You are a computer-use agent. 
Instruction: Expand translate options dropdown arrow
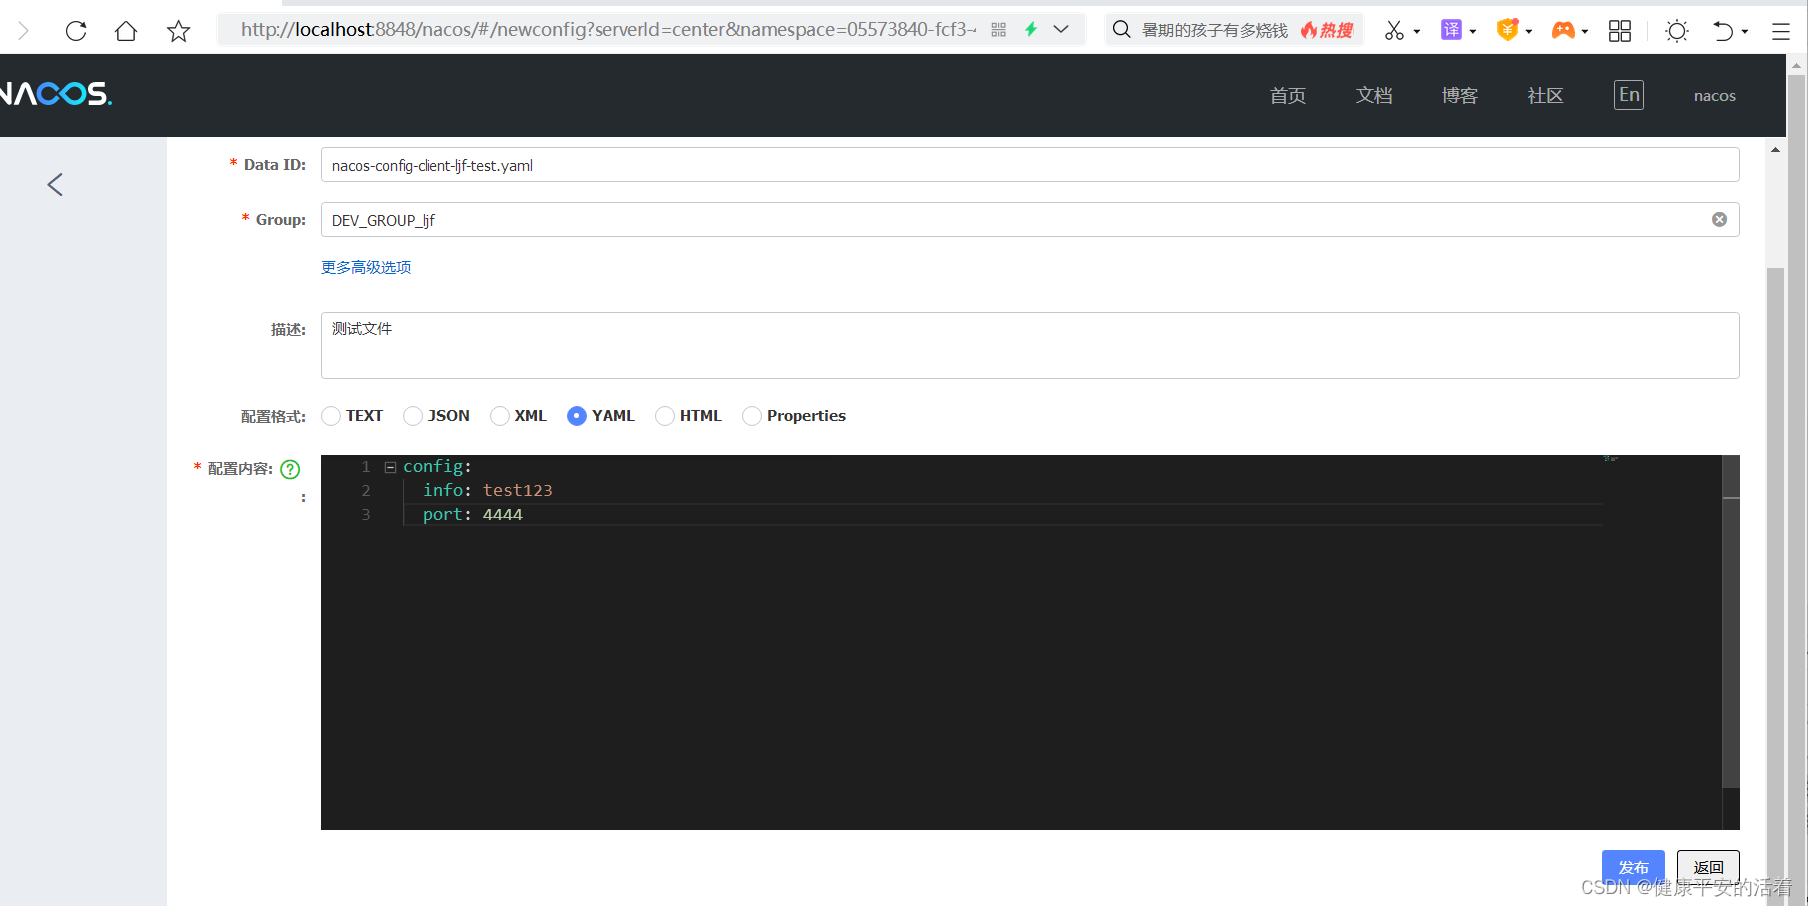coord(1473,32)
